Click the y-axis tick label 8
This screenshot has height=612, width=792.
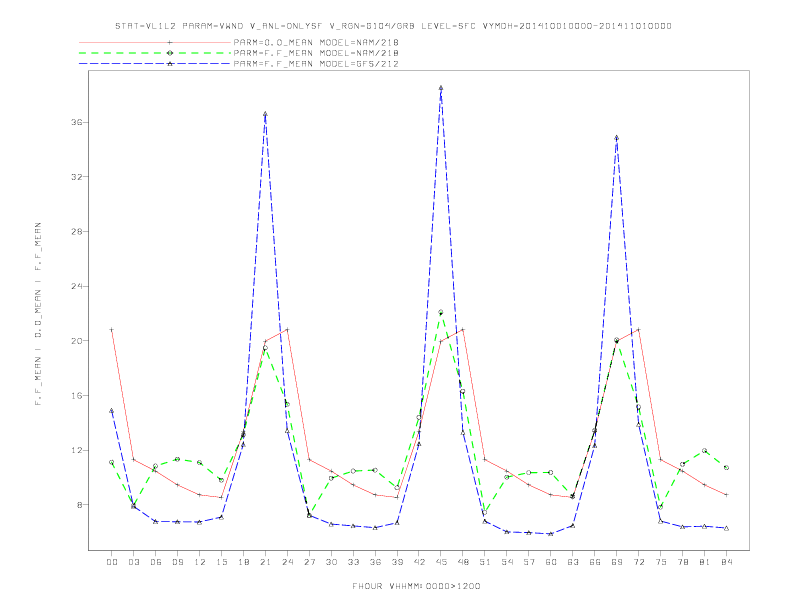[80, 505]
